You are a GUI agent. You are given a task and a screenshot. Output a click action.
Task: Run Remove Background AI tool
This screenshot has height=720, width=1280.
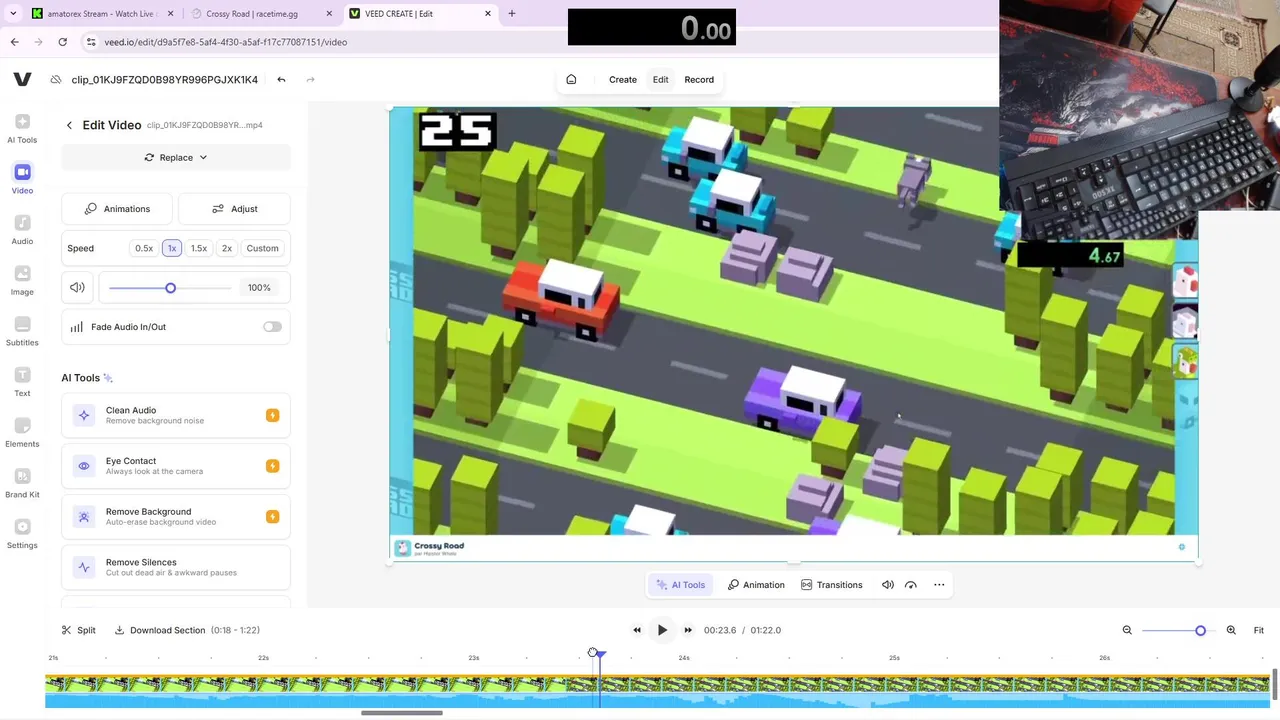(x=176, y=517)
